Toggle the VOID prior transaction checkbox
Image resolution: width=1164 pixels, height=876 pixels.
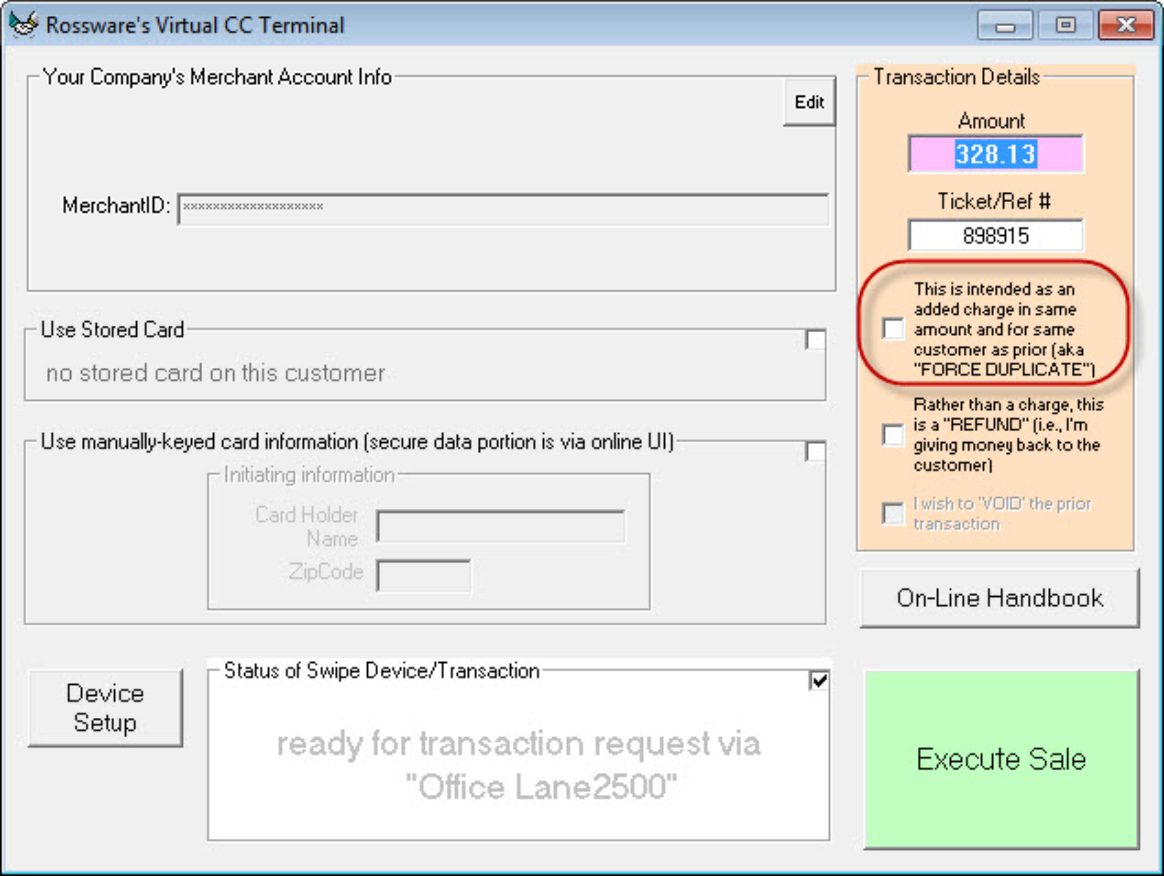coord(893,513)
